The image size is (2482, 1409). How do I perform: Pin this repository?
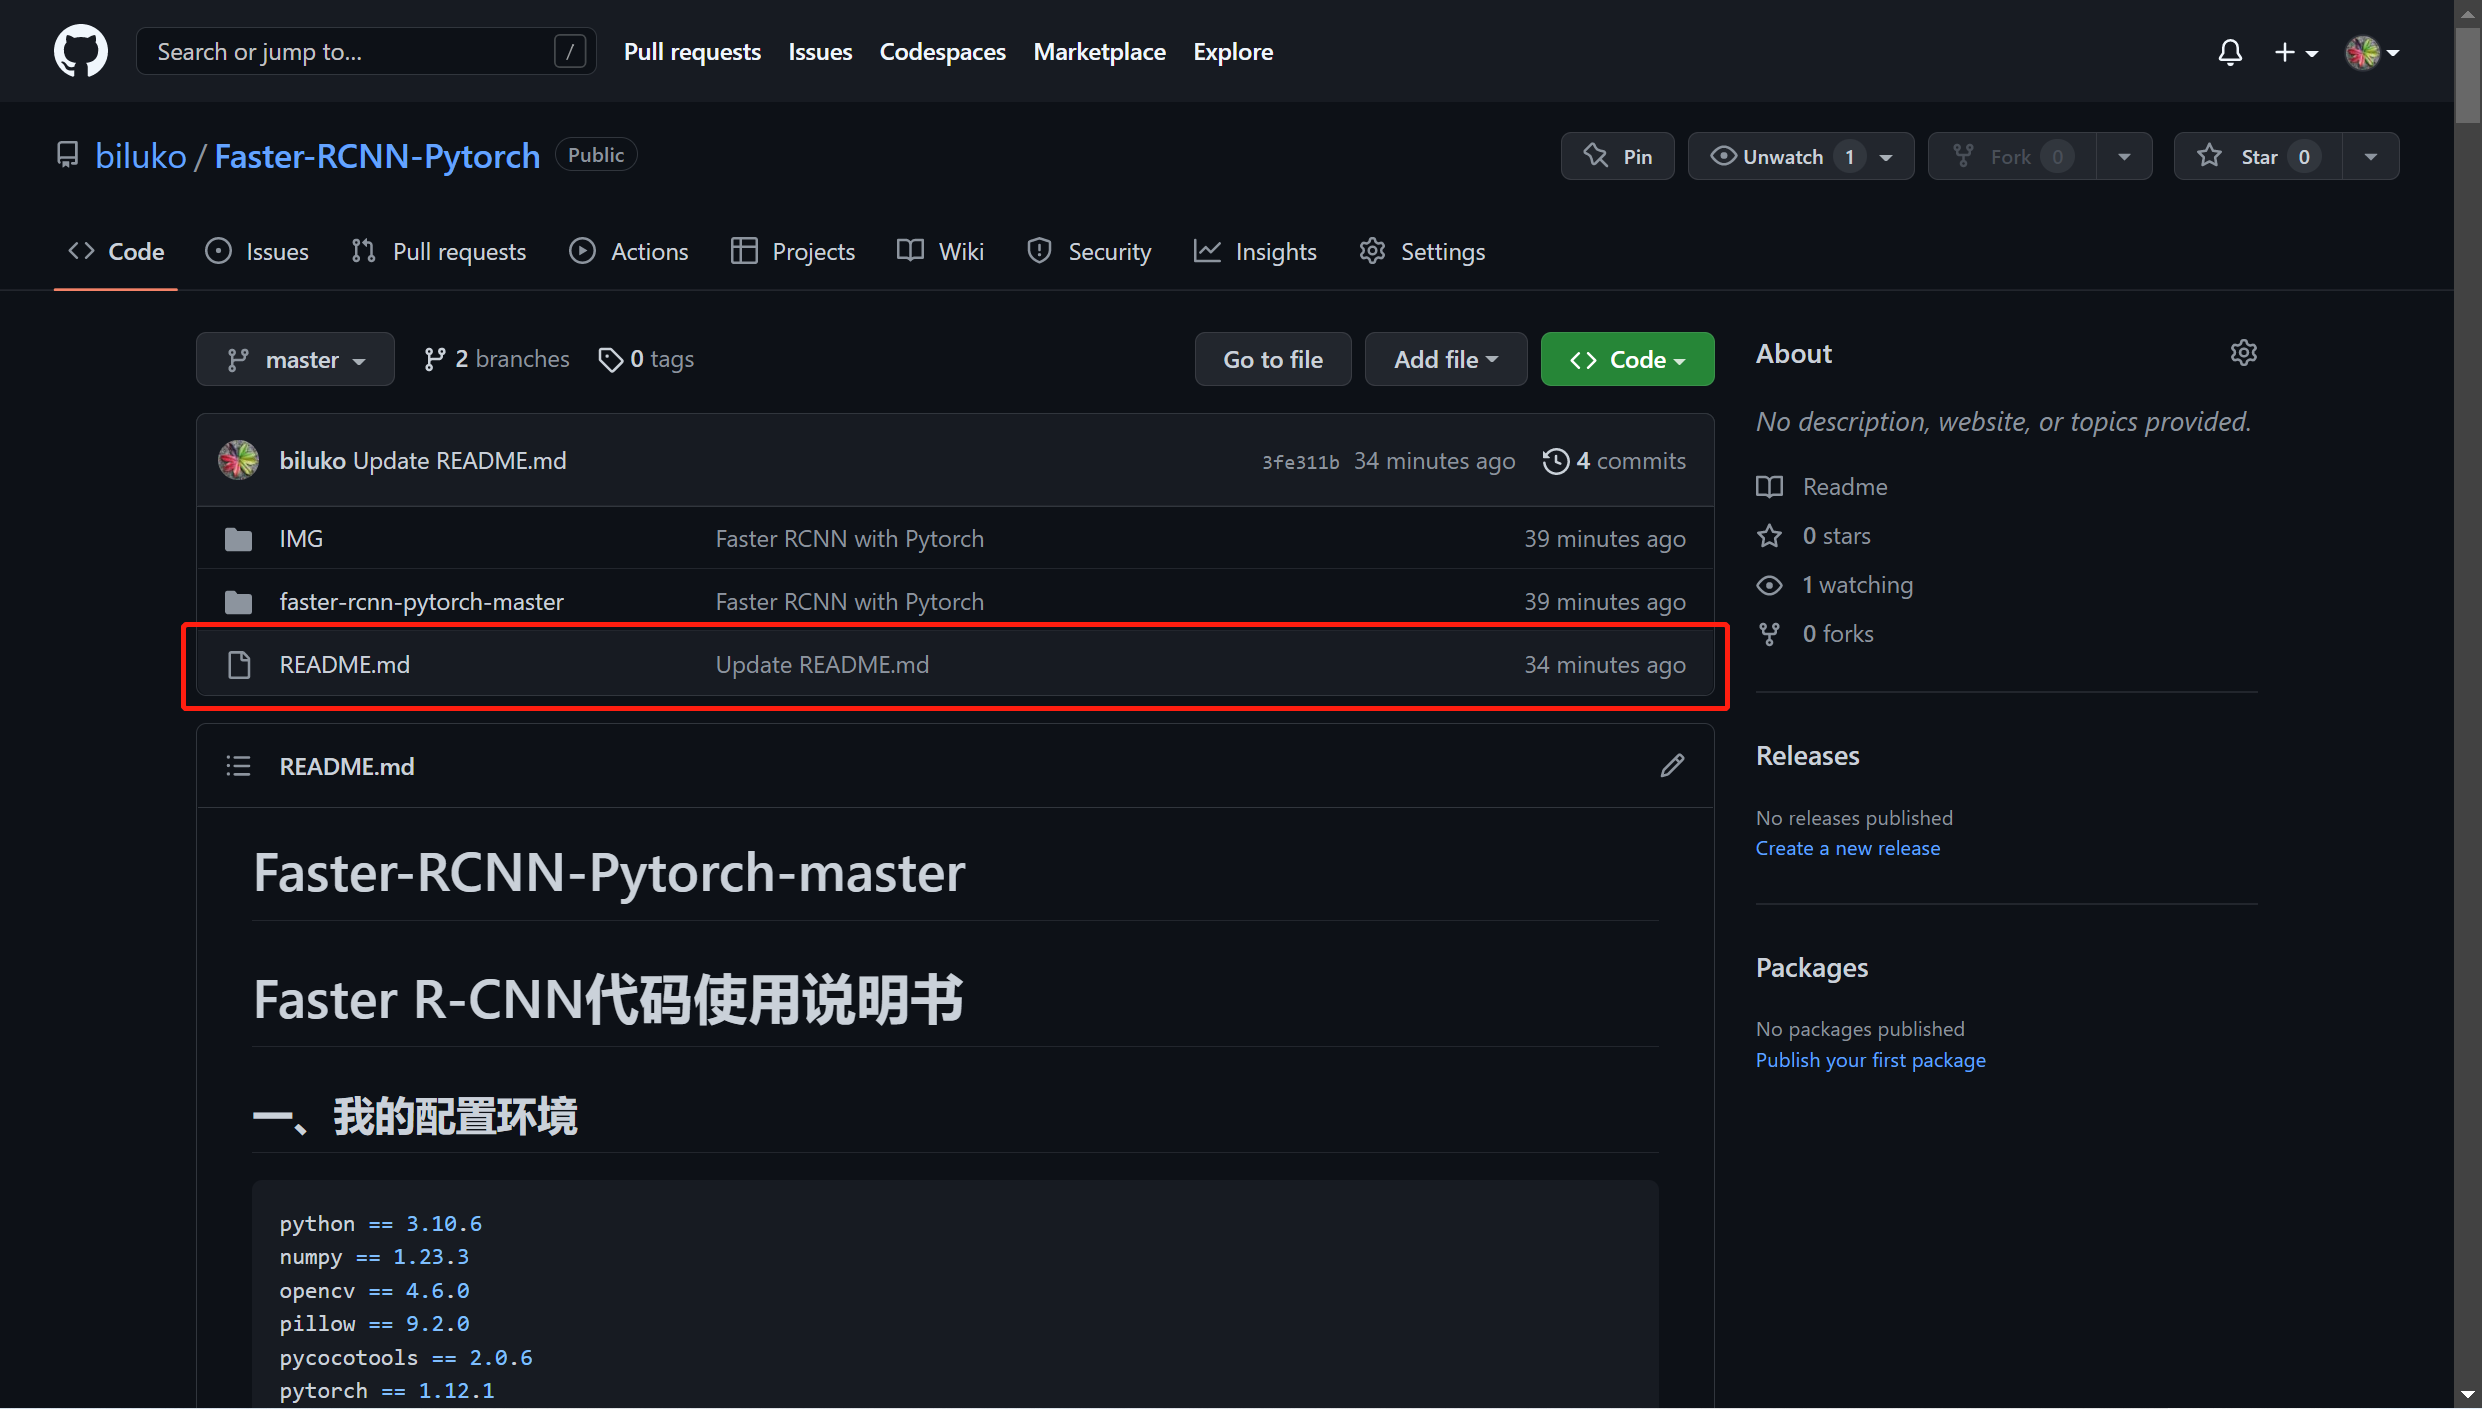click(x=1617, y=156)
